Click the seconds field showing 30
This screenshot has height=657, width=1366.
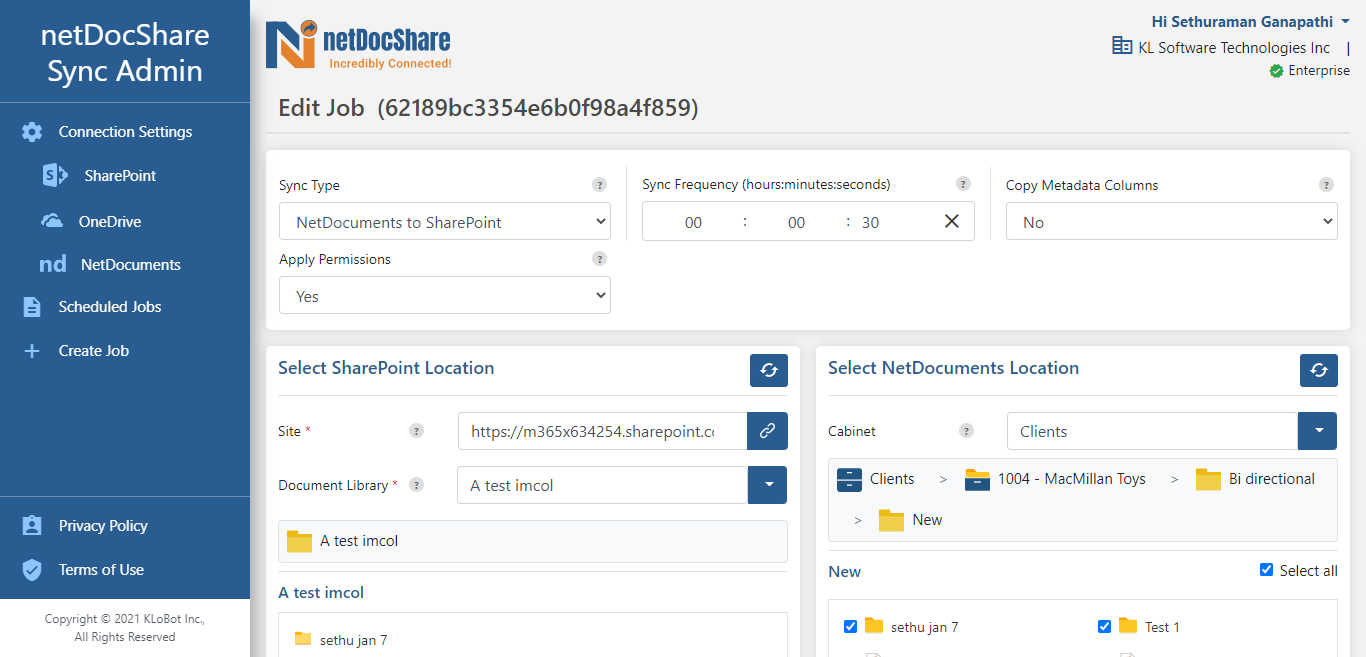point(870,222)
